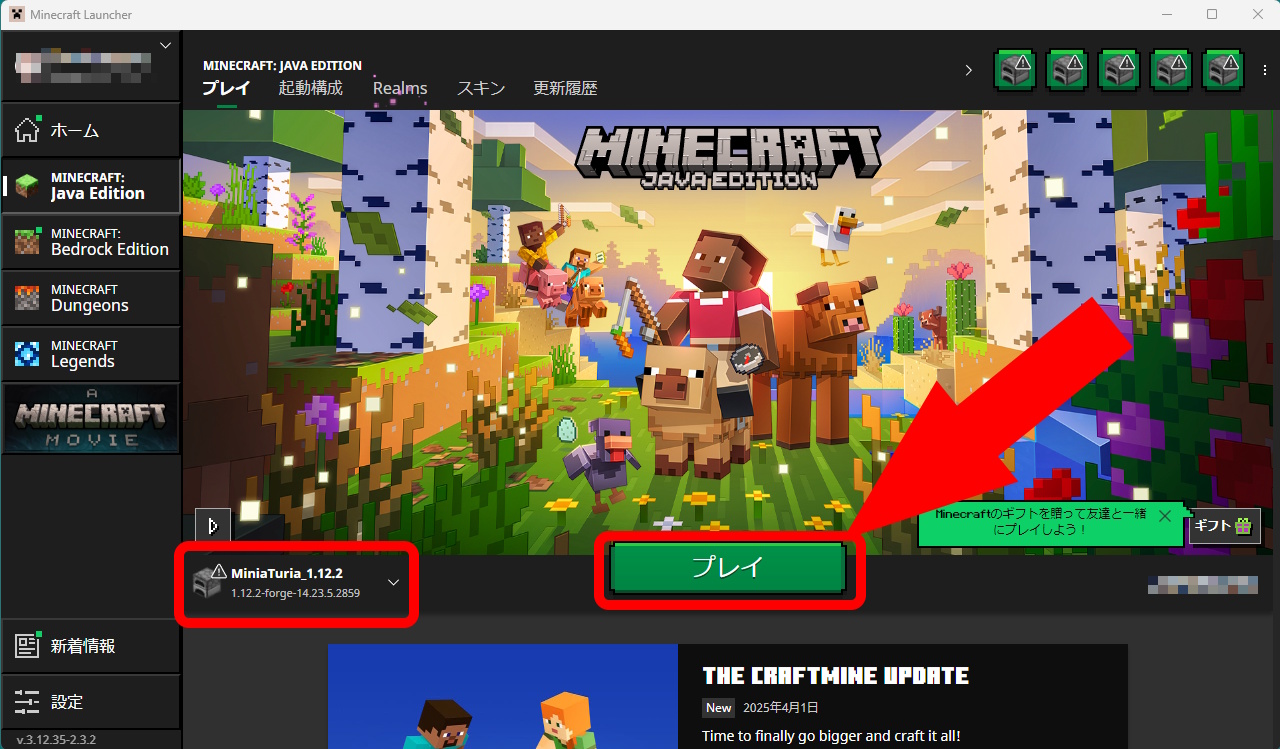The width and height of the screenshot is (1280, 749).
Task: Click the 1.12.2-forge-14.23.5.2859 version text
Action: click(295, 593)
